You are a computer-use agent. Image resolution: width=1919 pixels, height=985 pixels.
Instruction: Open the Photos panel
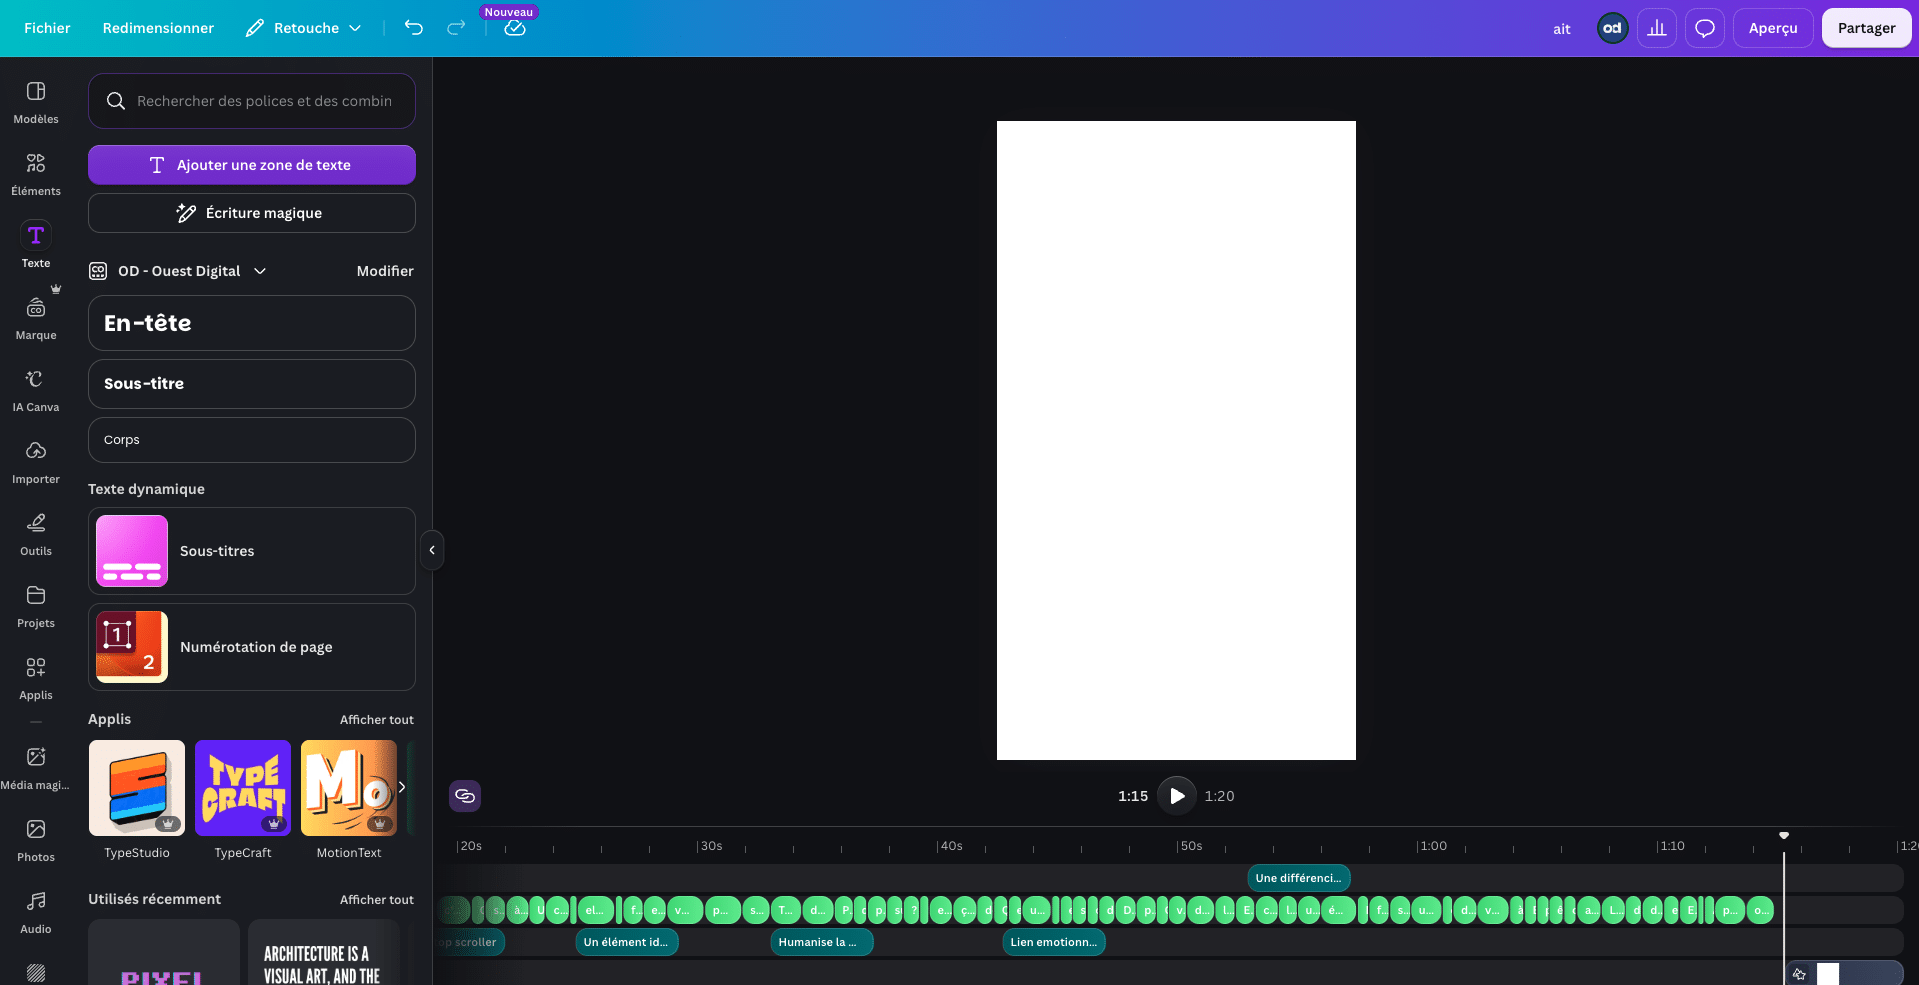pyautogui.click(x=36, y=841)
